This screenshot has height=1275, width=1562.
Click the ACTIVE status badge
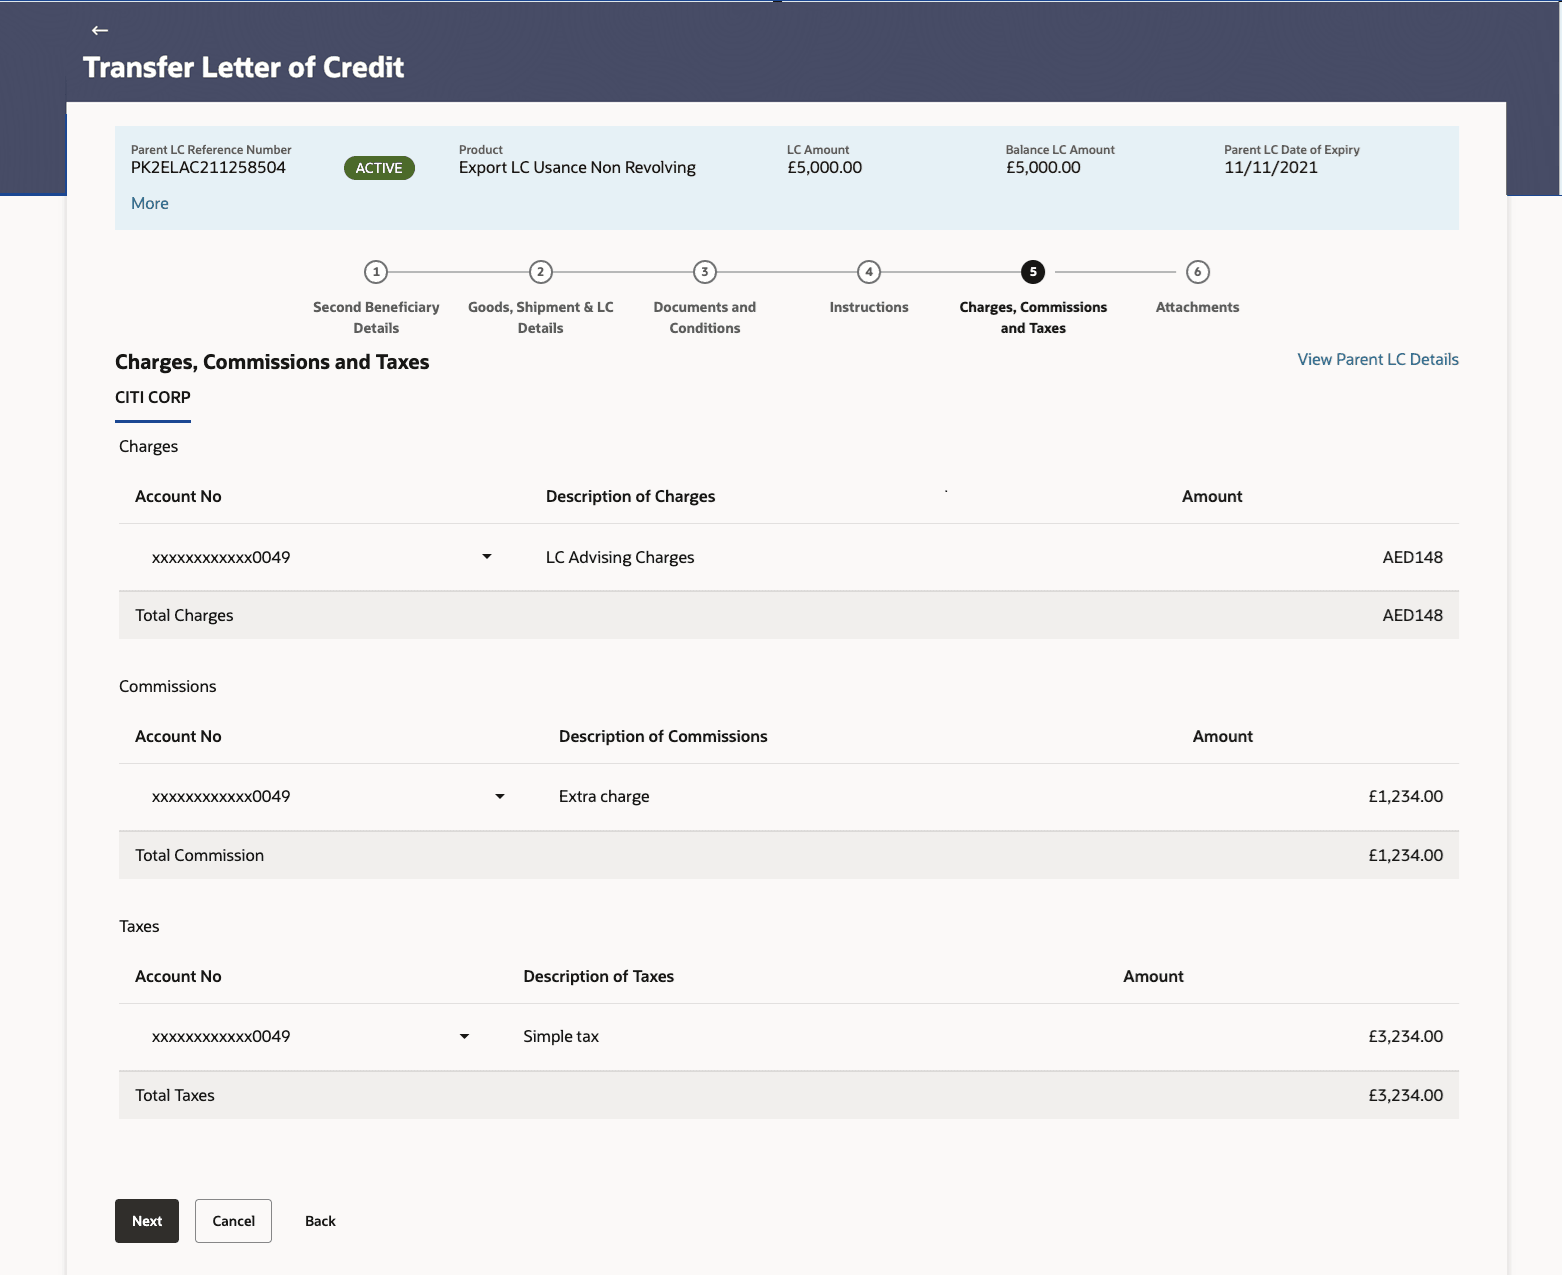[379, 168]
